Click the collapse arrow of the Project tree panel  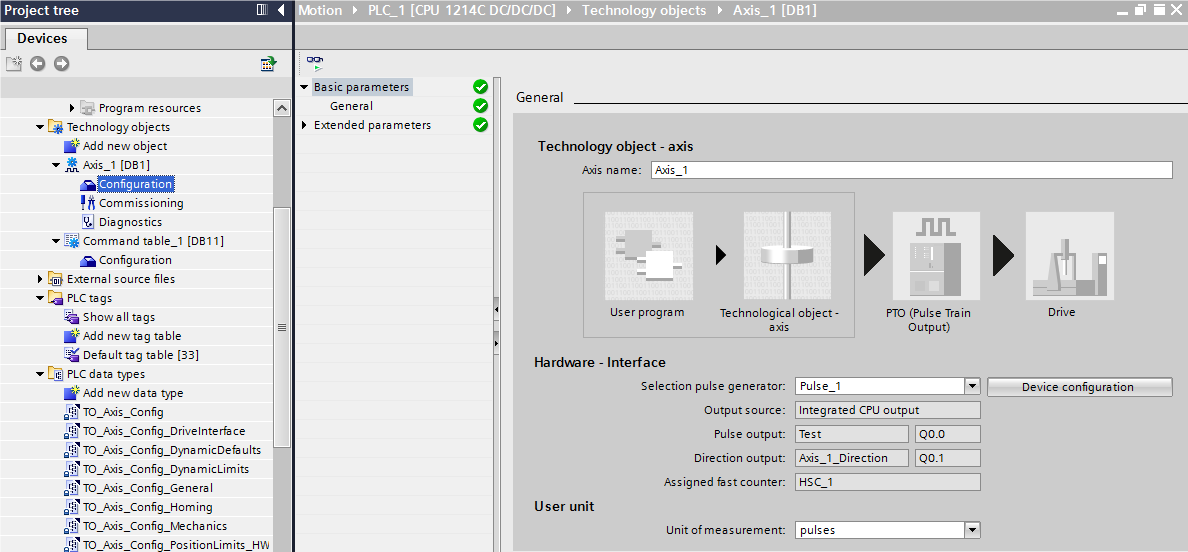click(x=281, y=11)
